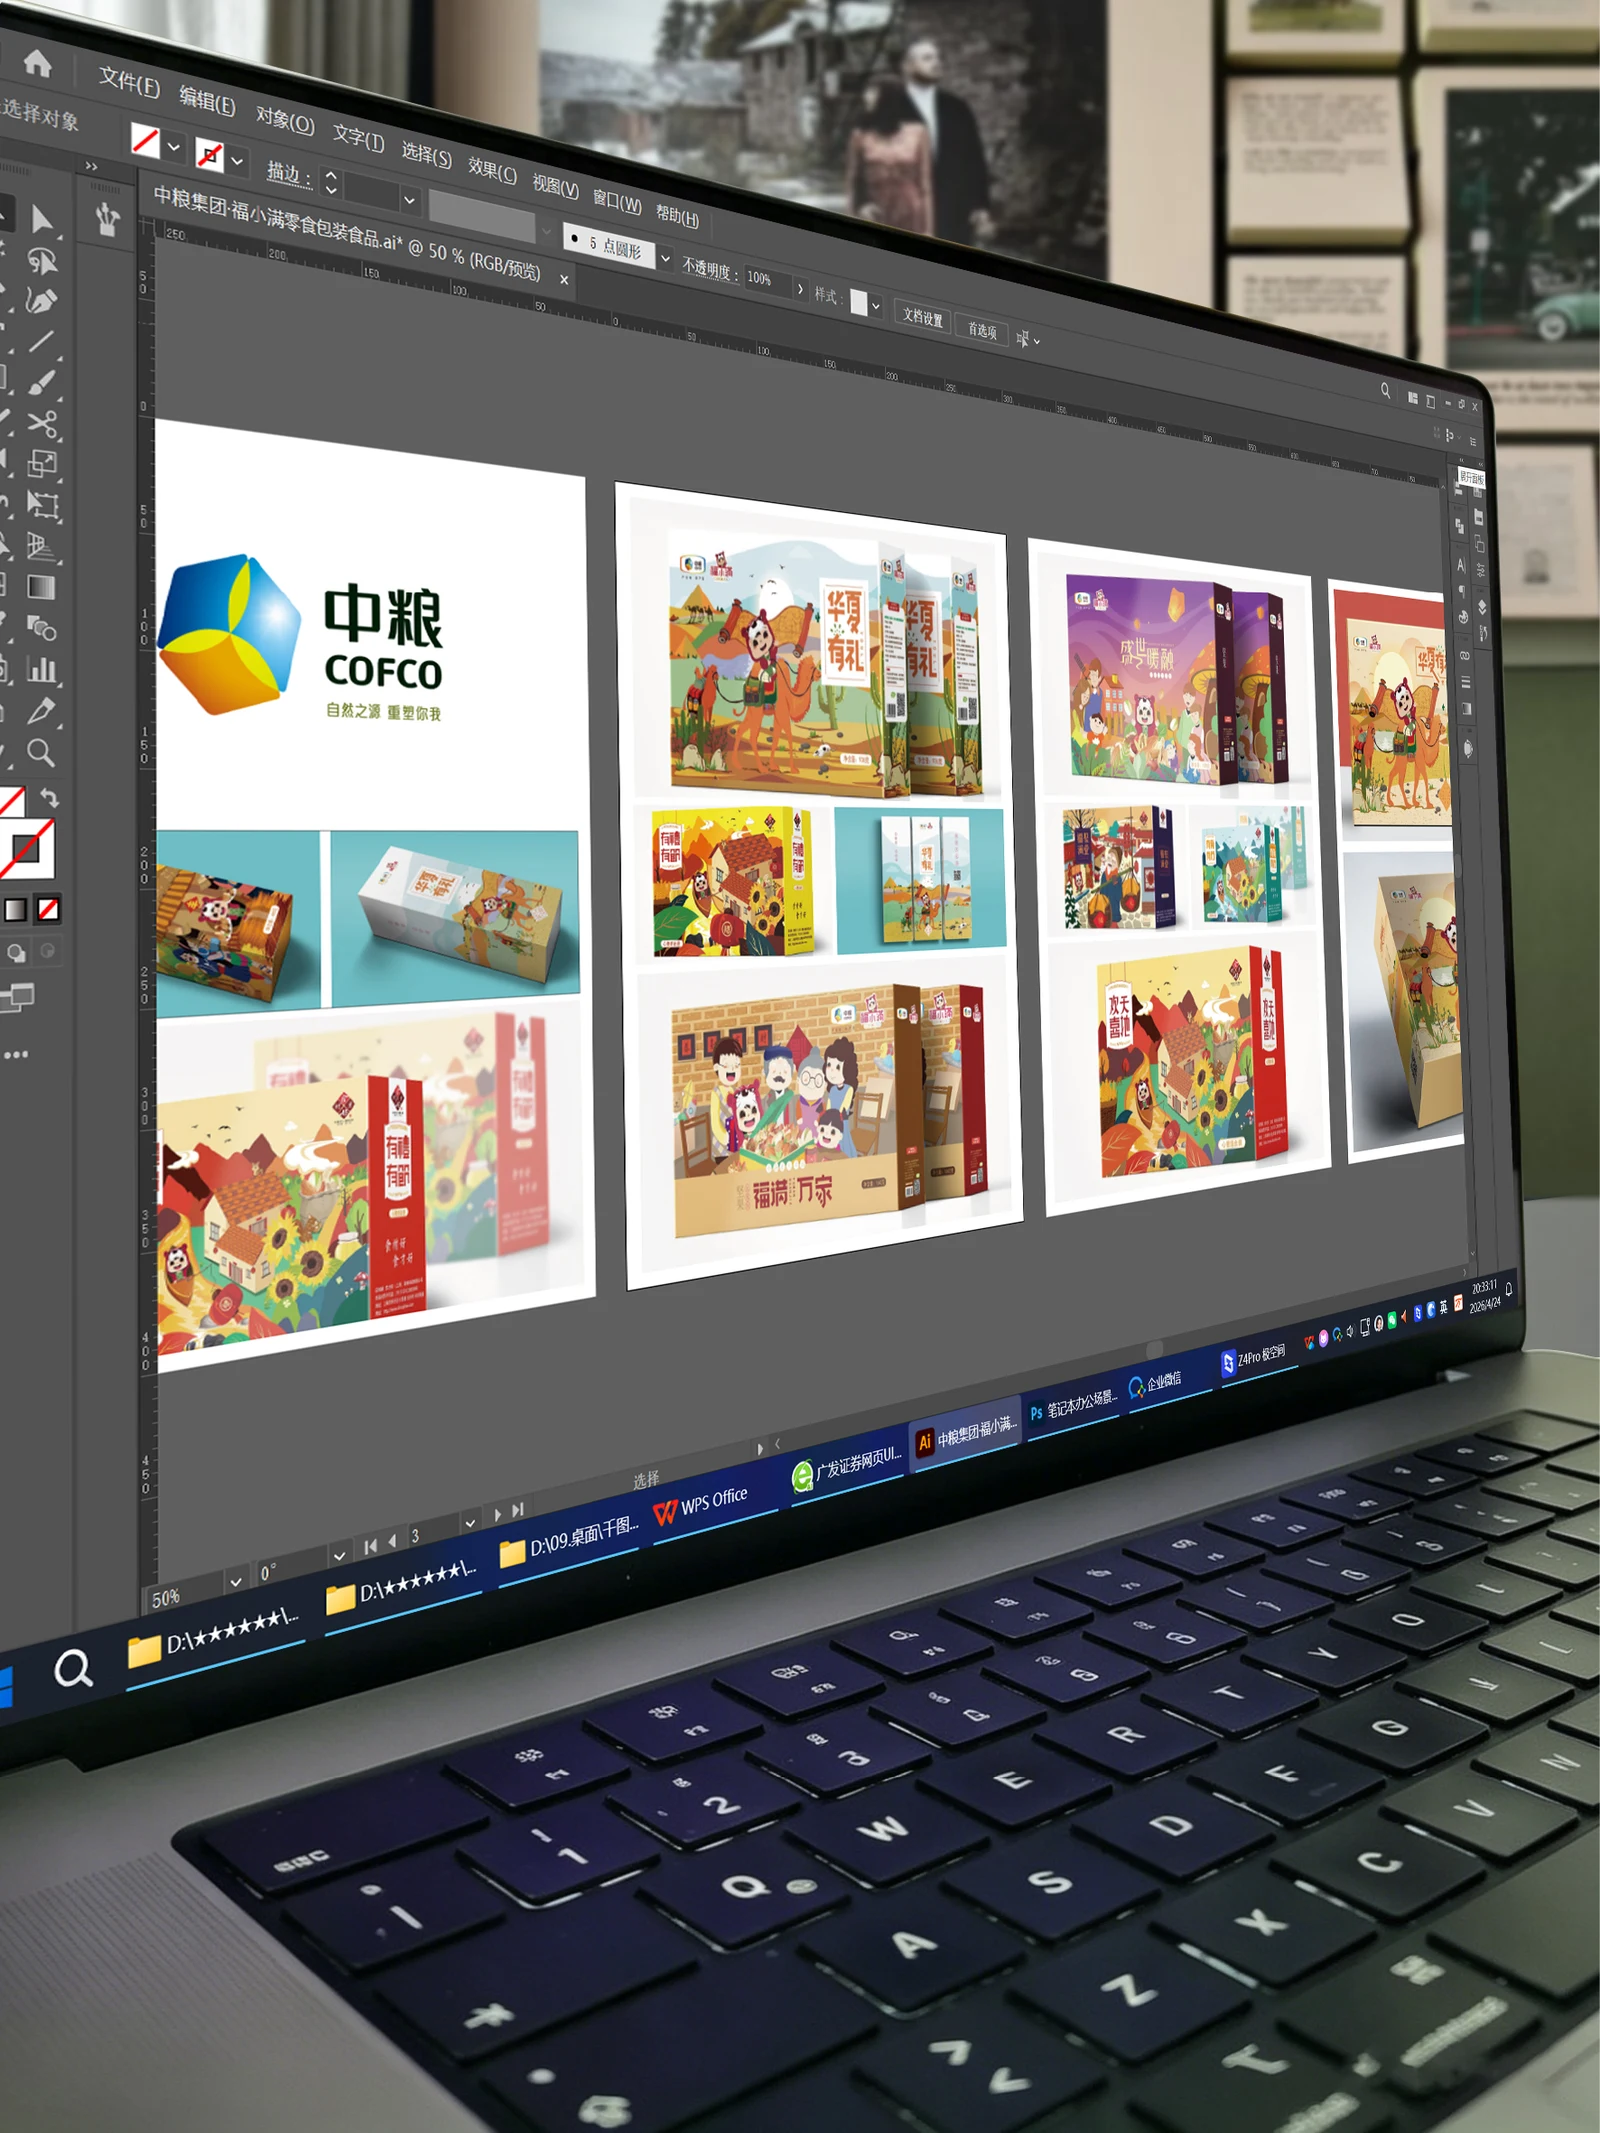Select the Curvature pen tool

tap(41, 301)
